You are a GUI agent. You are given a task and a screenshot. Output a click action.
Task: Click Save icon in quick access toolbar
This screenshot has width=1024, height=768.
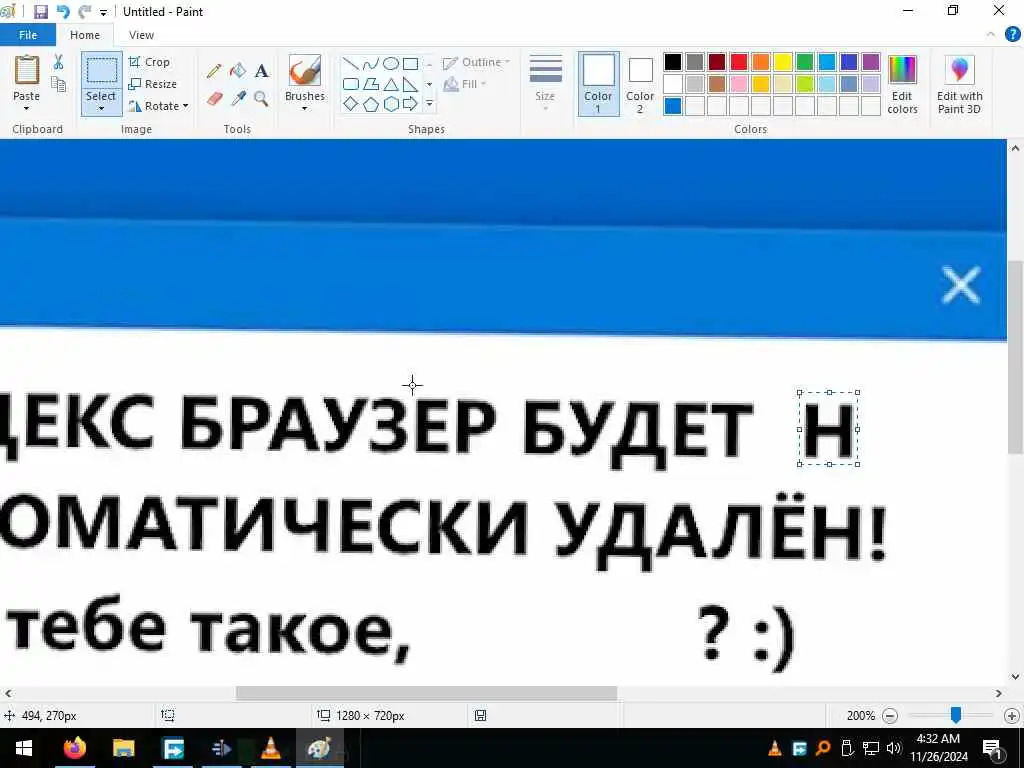pyautogui.click(x=40, y=12)
